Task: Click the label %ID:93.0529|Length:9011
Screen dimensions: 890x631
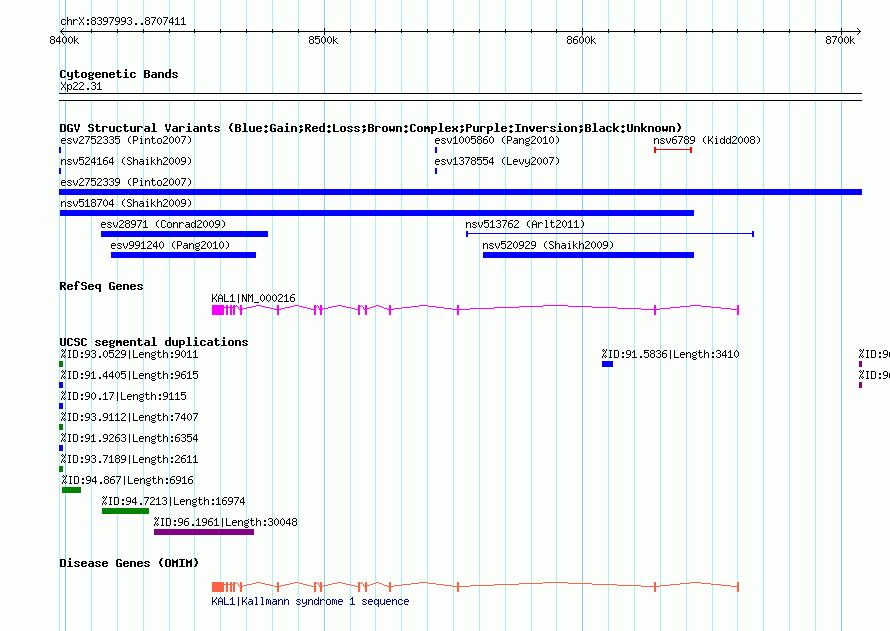Action: [129, 354]
